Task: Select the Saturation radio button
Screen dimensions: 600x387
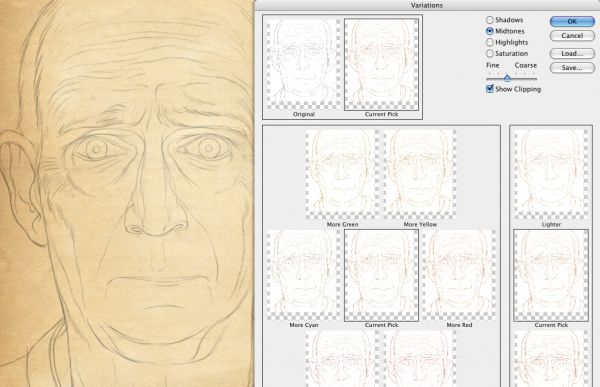Action: (x=489, y=53)
